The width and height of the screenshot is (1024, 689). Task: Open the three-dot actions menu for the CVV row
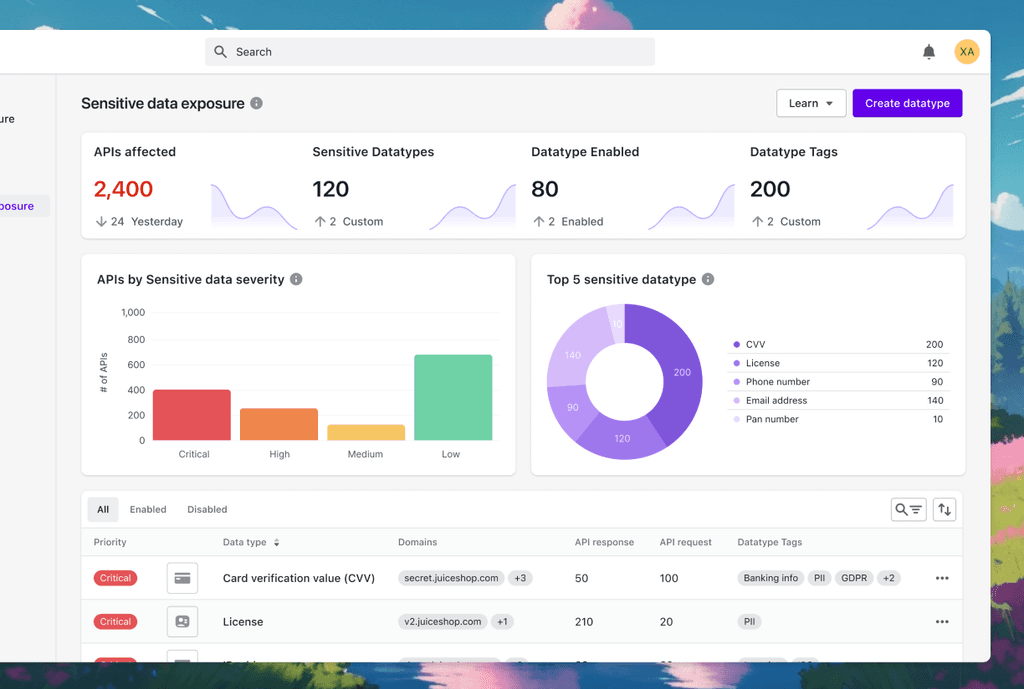point(941,578)
